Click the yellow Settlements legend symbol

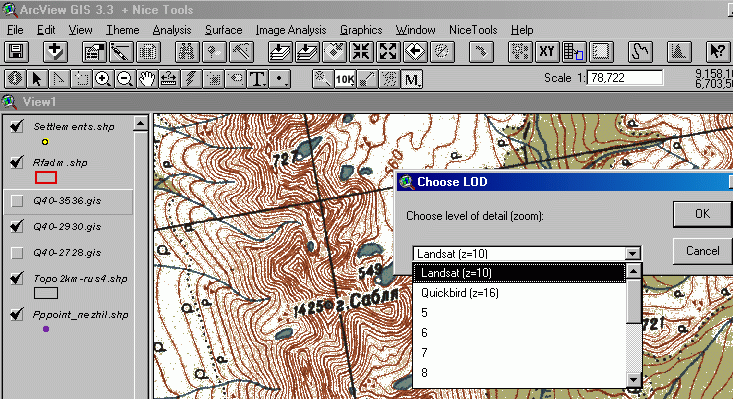pos(45,142)
